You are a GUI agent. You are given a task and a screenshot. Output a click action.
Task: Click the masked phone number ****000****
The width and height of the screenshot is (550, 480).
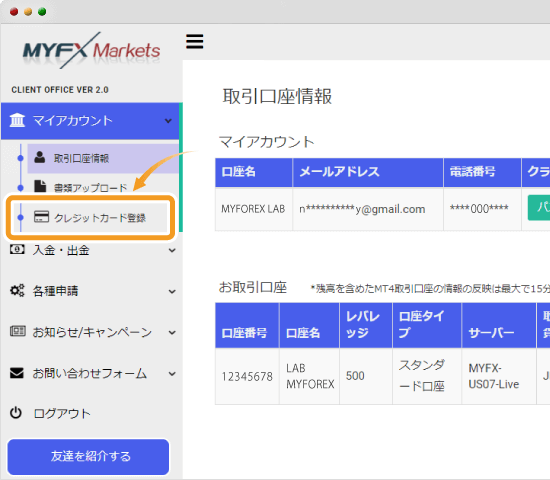(479, 209)
